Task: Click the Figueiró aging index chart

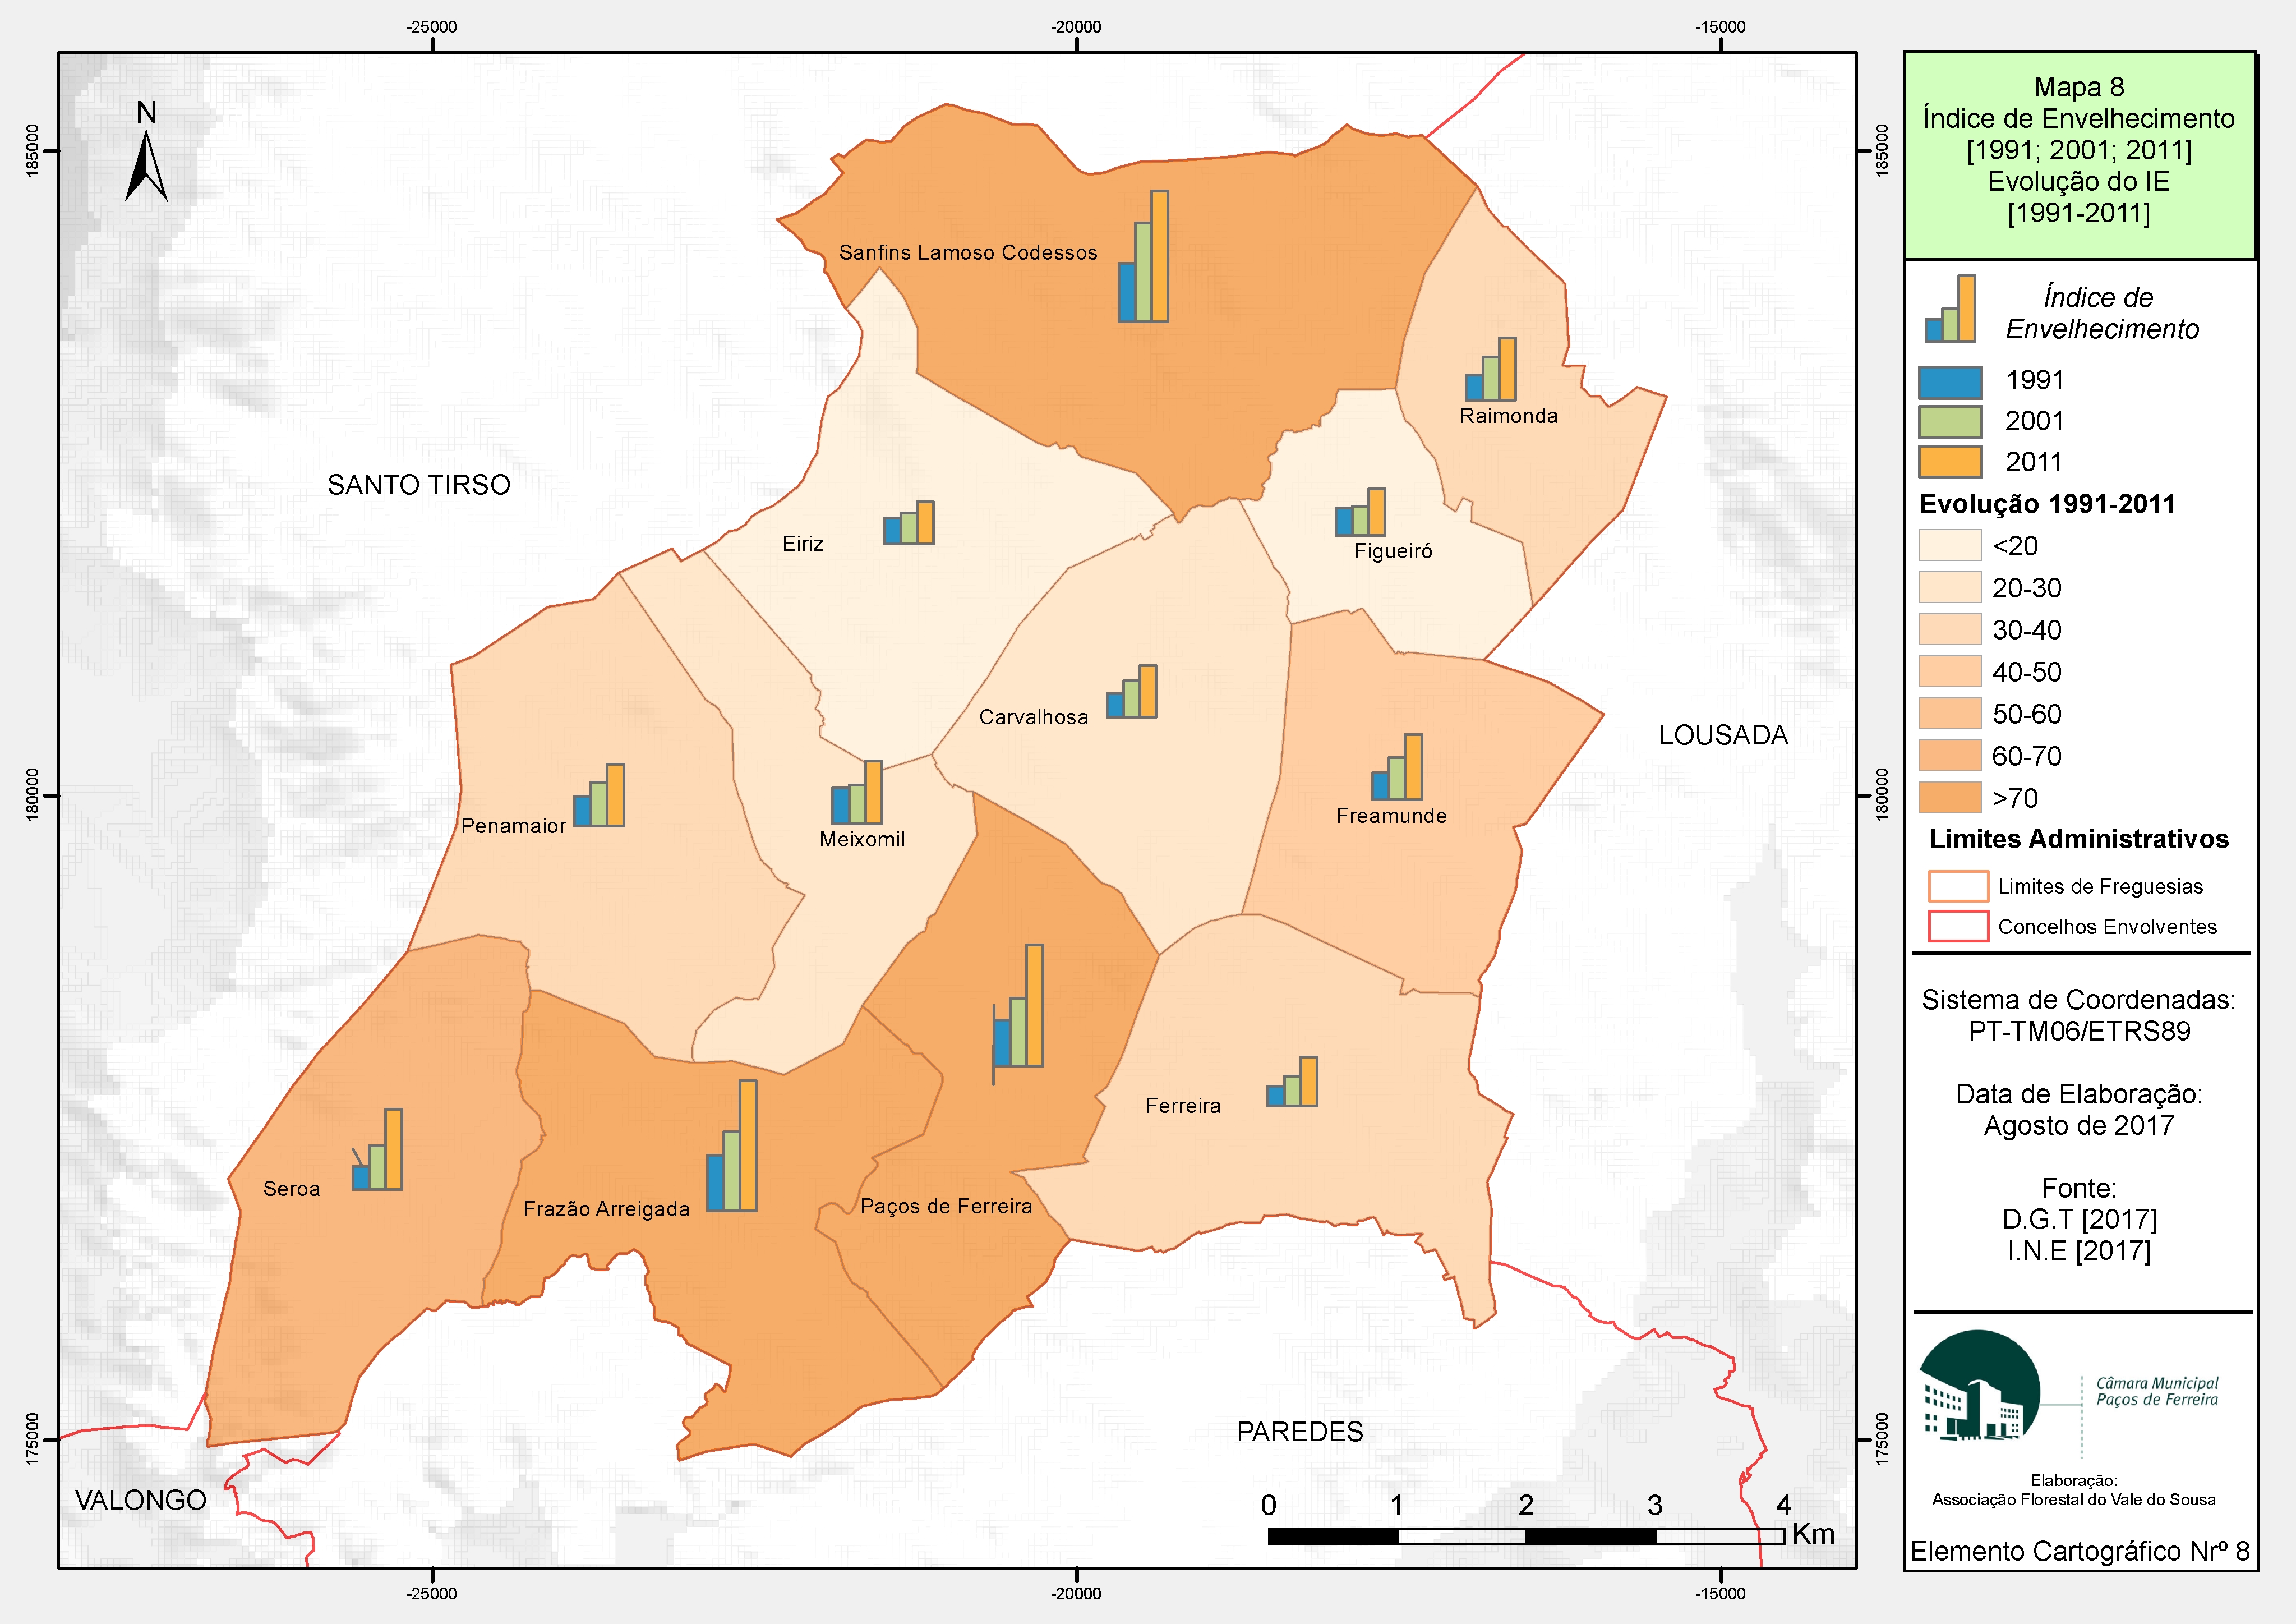Action: (x=1360, y=512)
